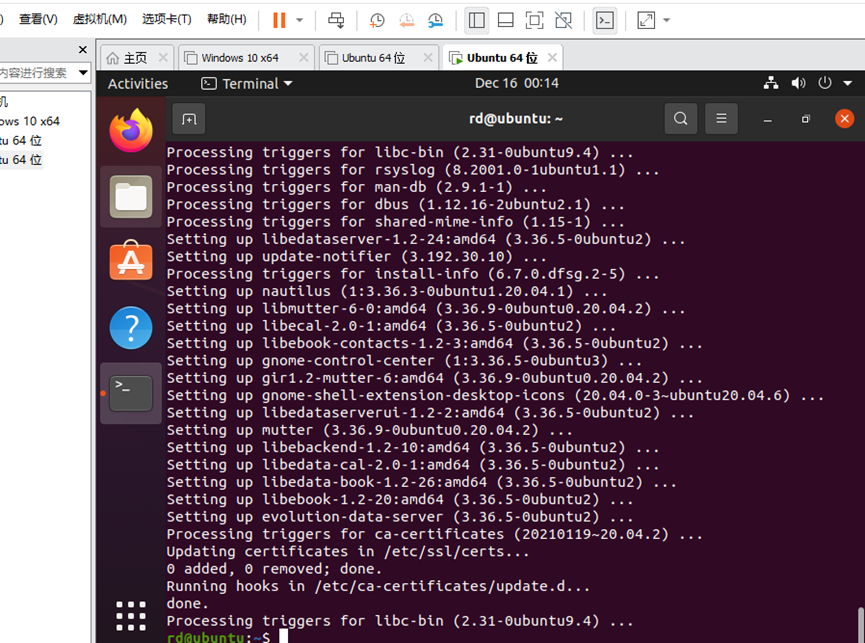Open the library search dropdown arrow
The height and width of the screenshot is (643, 865).
click(83, 73)
